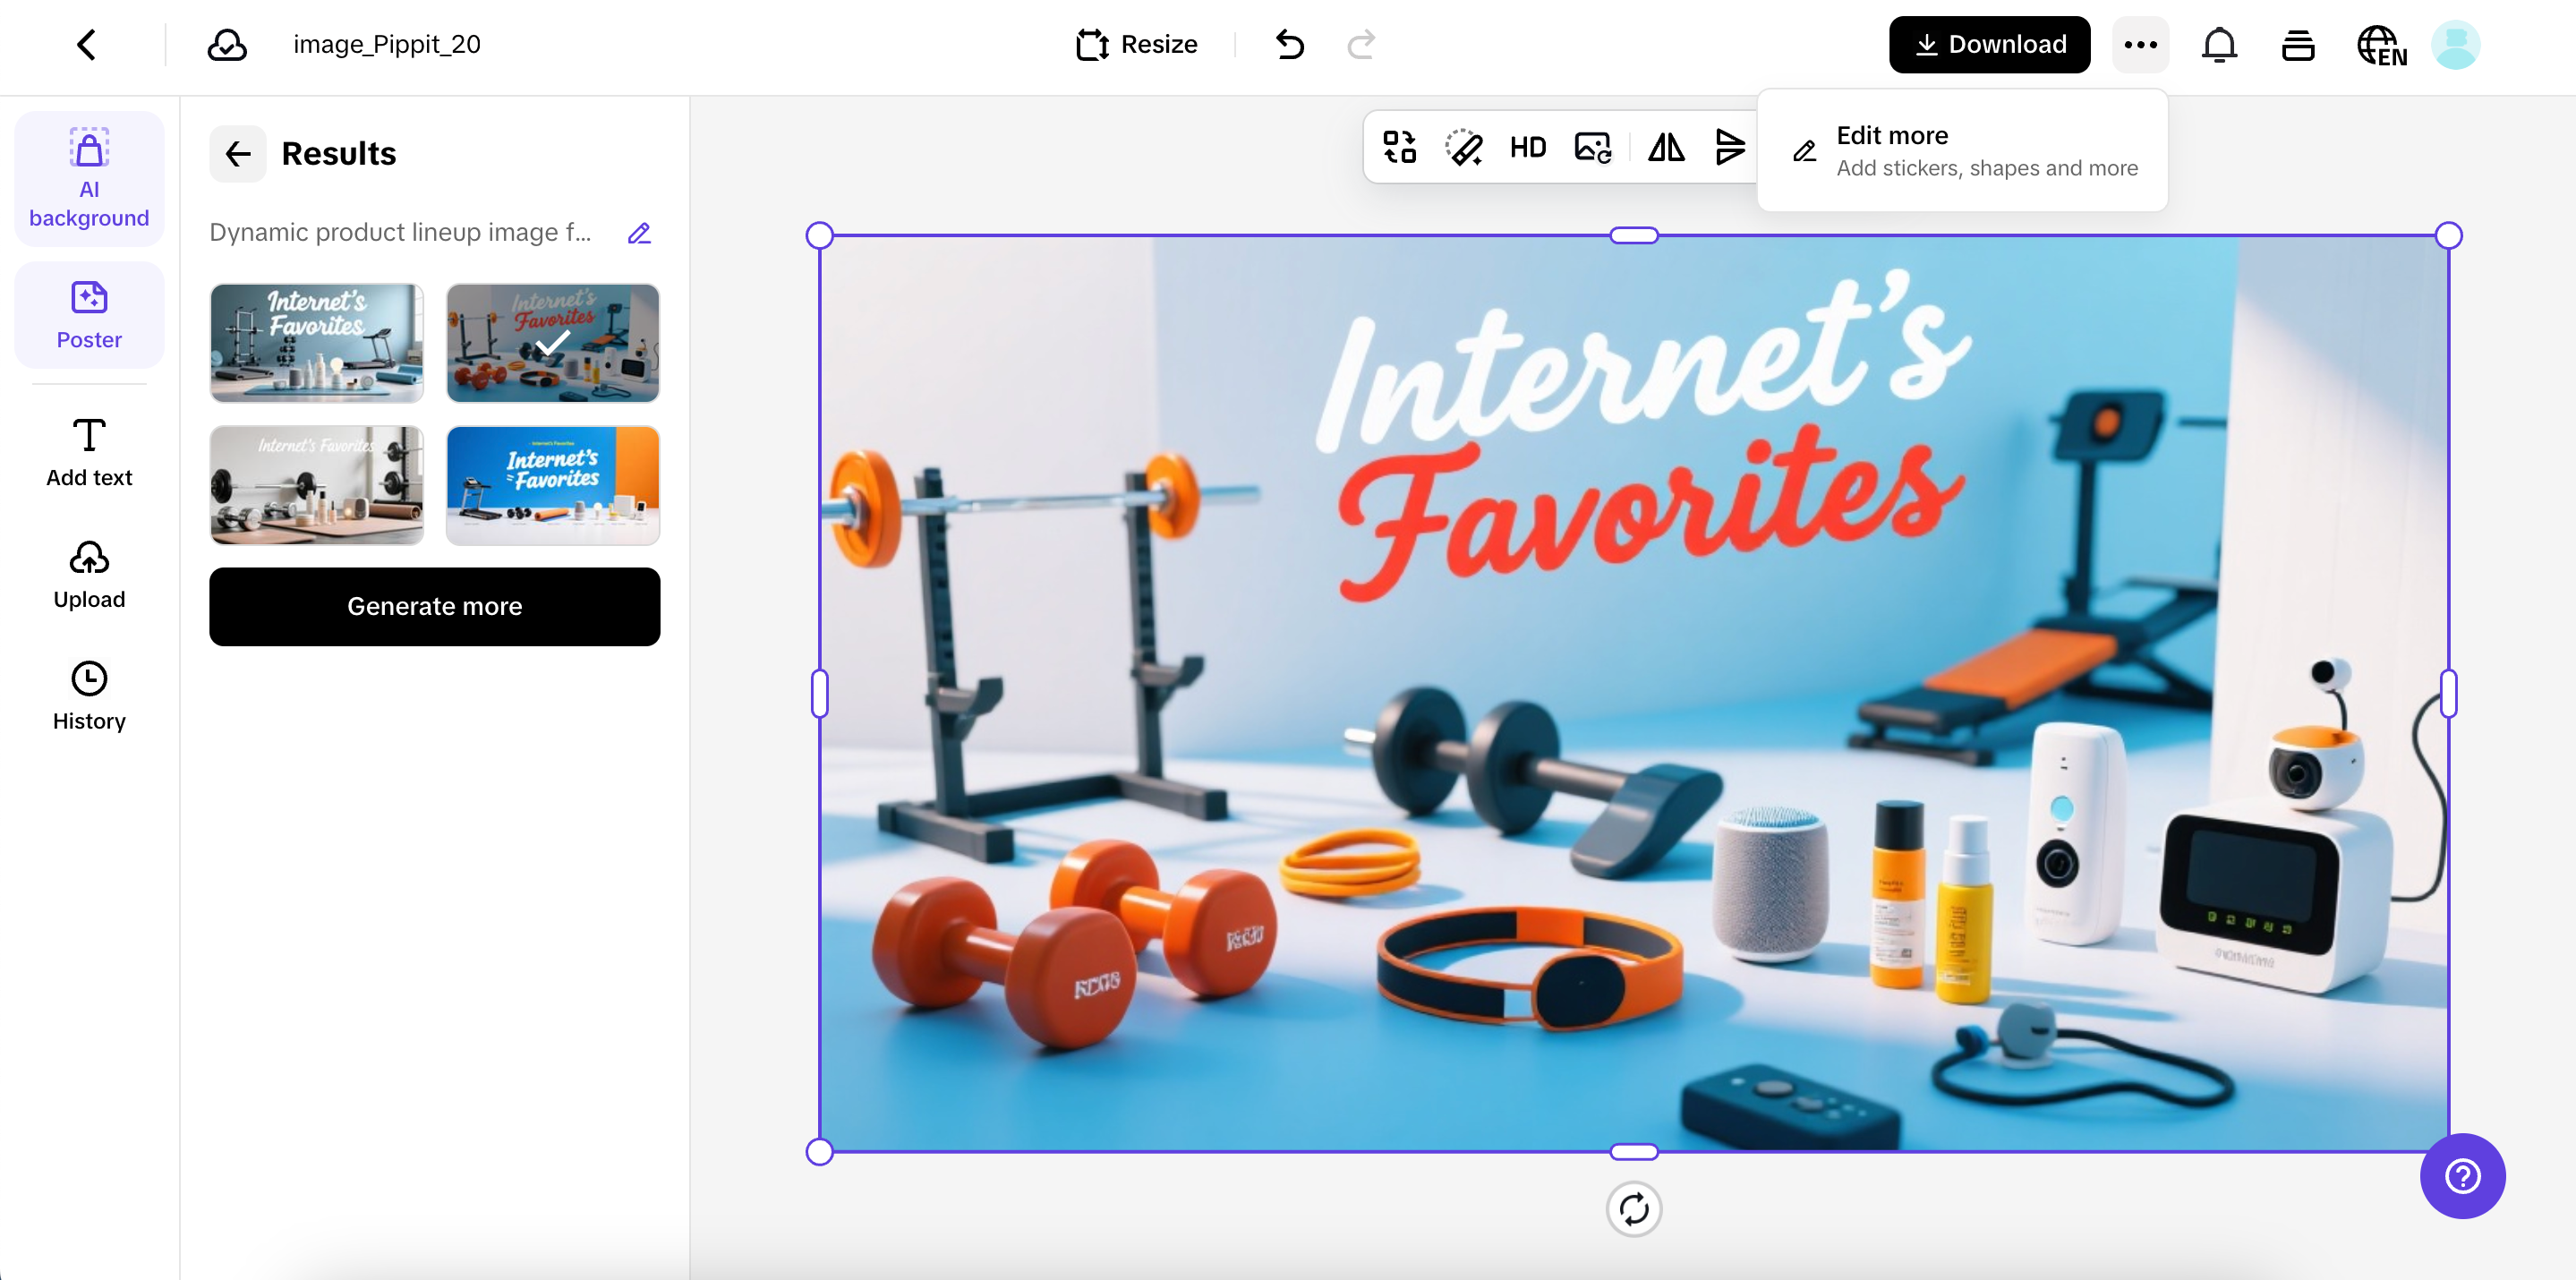Go back using the Results back arrow
The height and width of the screenshot is (1280, 2576).
238,153
